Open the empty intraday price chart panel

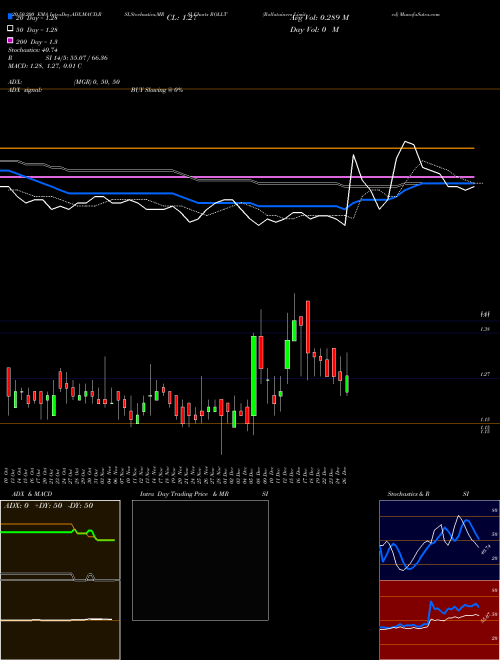[x=200, y=560]
